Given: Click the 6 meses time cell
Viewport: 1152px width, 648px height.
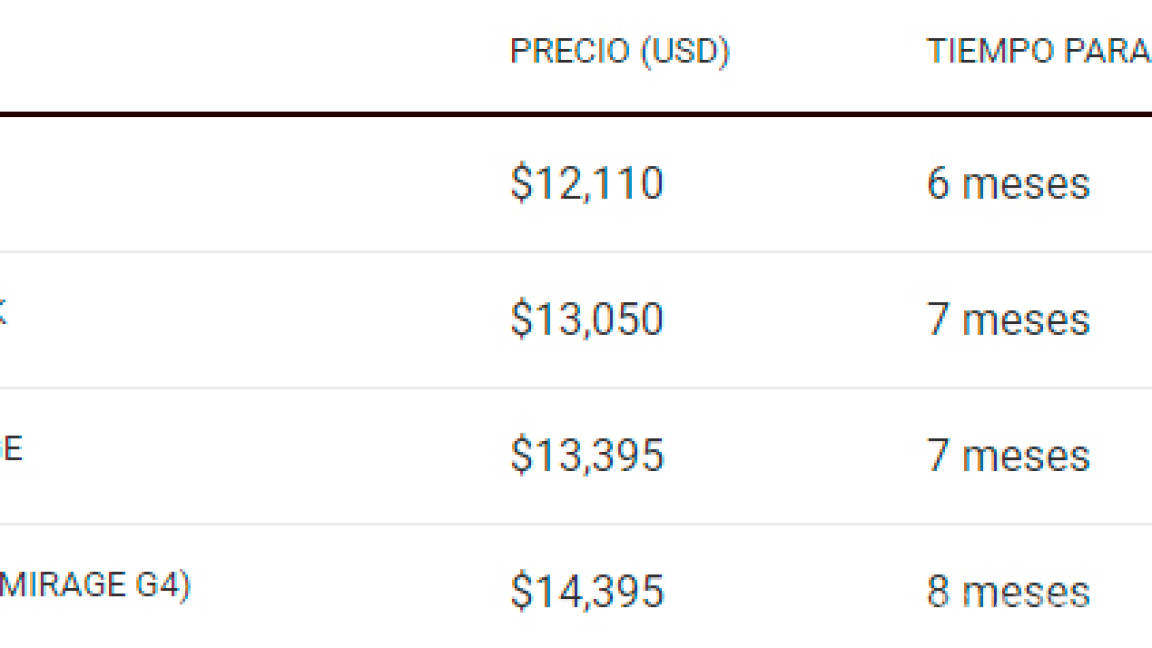Looking at the screenshot, I should (1008, 184).
